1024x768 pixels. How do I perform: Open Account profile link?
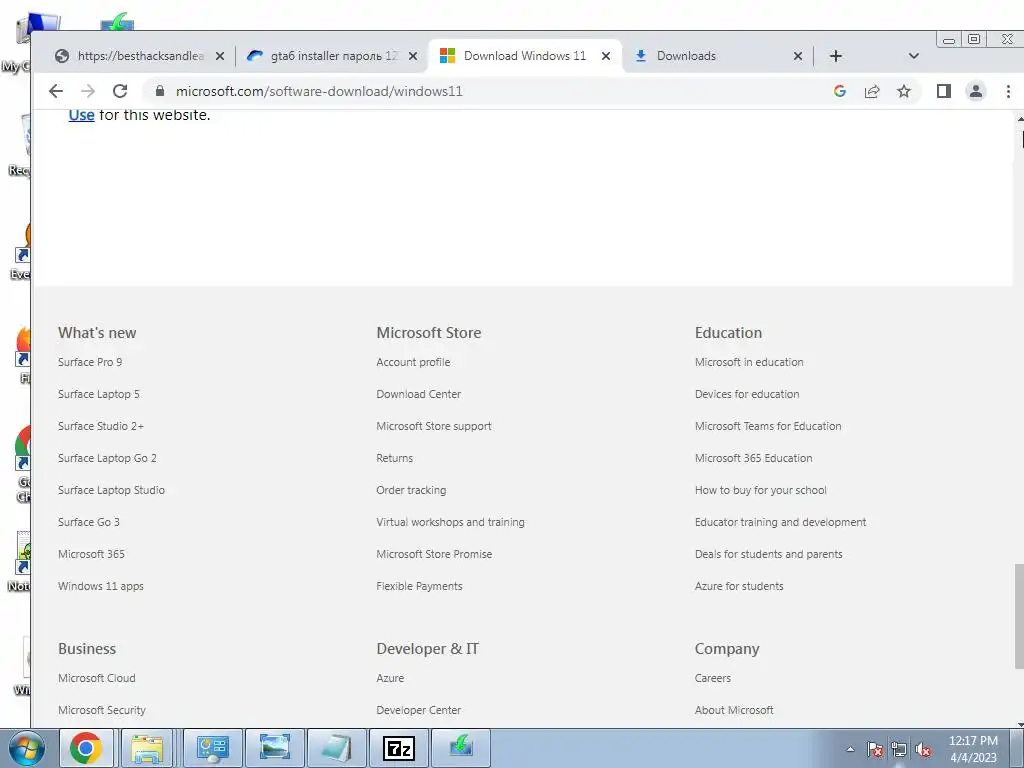click(x=413, y=362)
